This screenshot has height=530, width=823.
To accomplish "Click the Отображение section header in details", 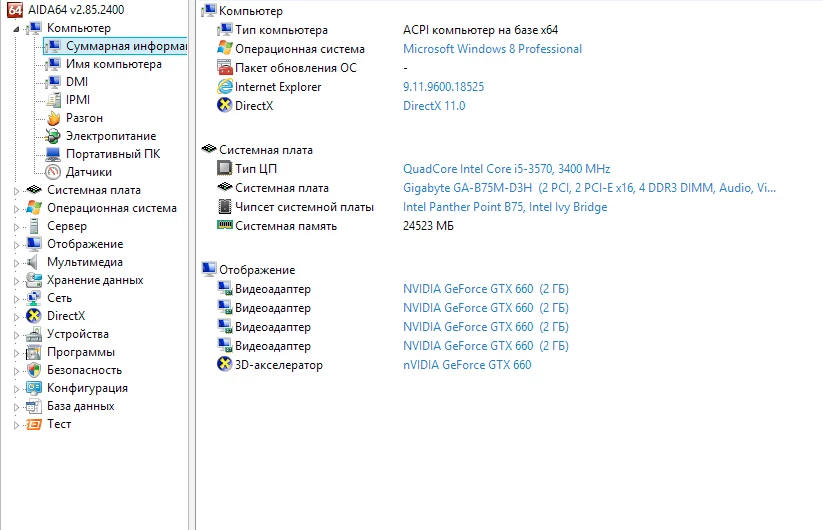I will coord(257,270).
